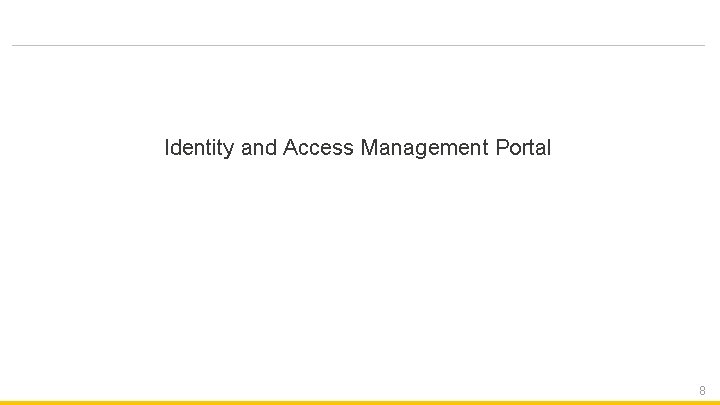The height and width of the screenshot is (405, 720).
Task: Click the blank slide body below title
Action: 358,276
